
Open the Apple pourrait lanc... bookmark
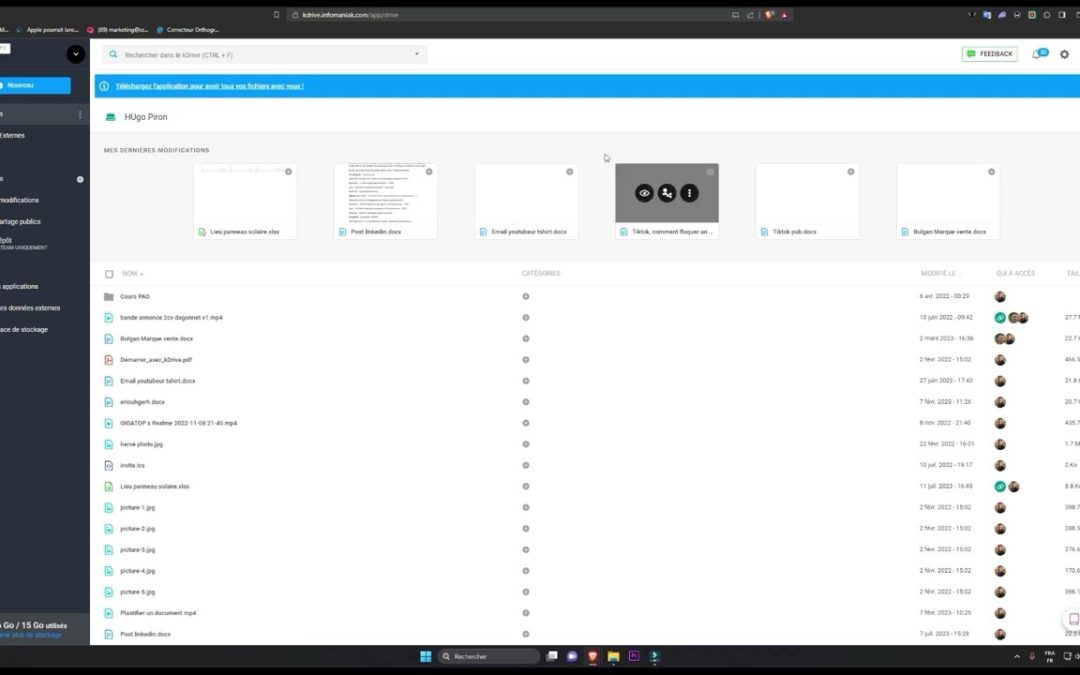click(x=47, y=30)
